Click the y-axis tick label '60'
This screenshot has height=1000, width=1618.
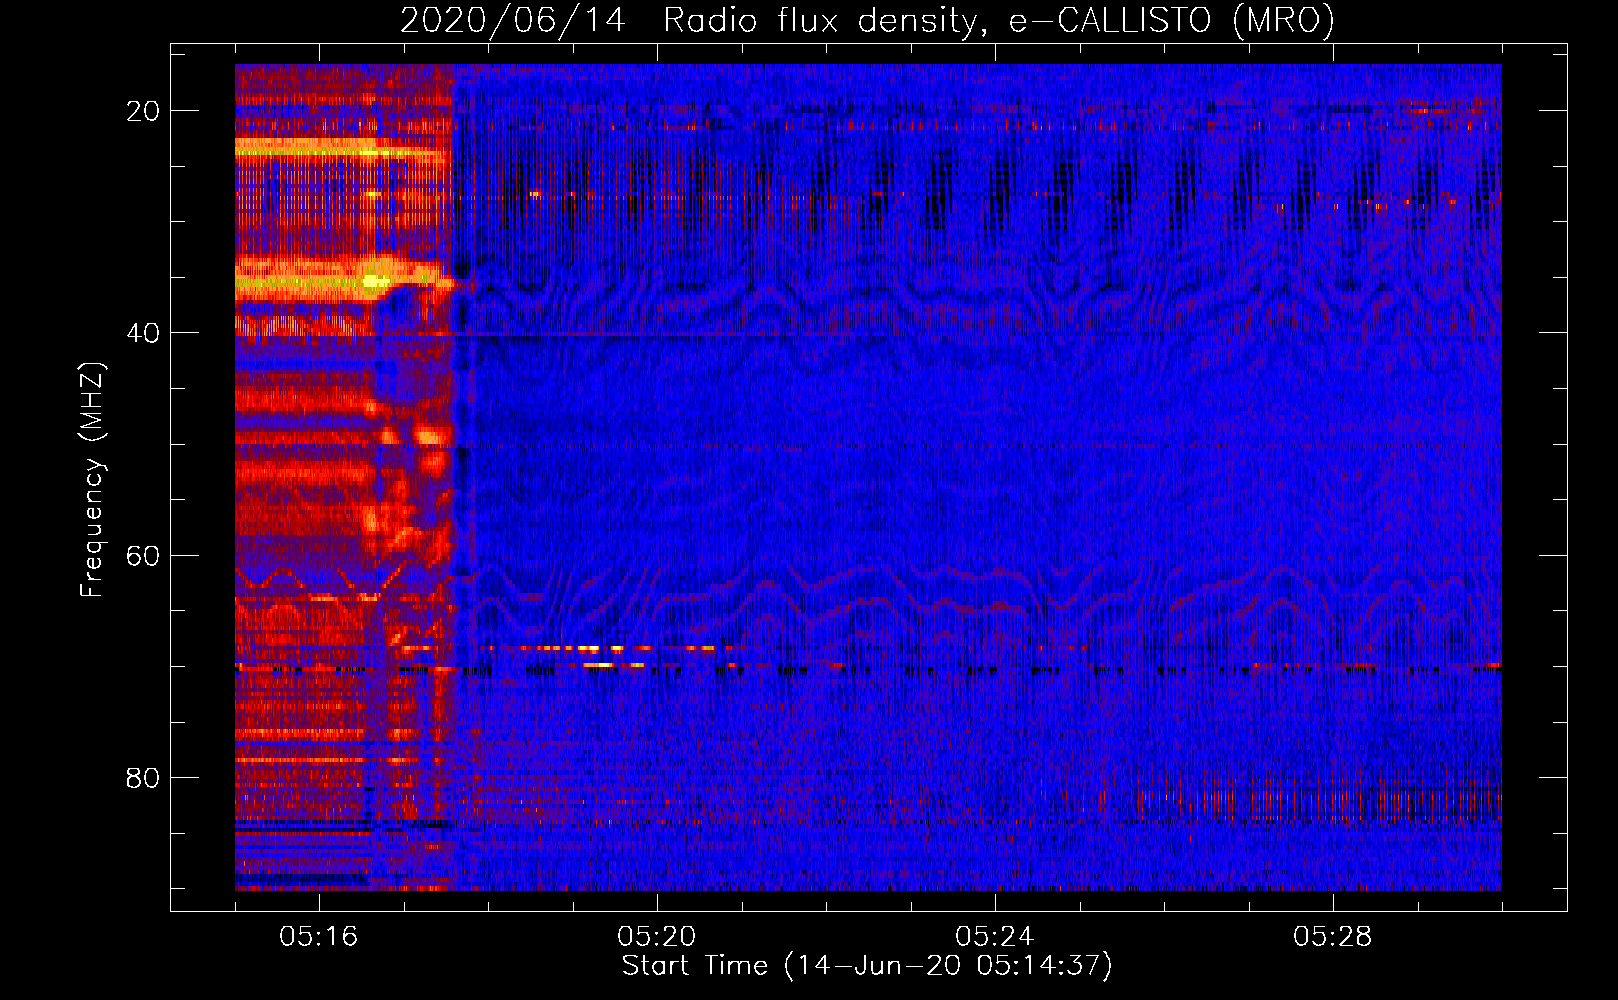(x=143, y=556)
